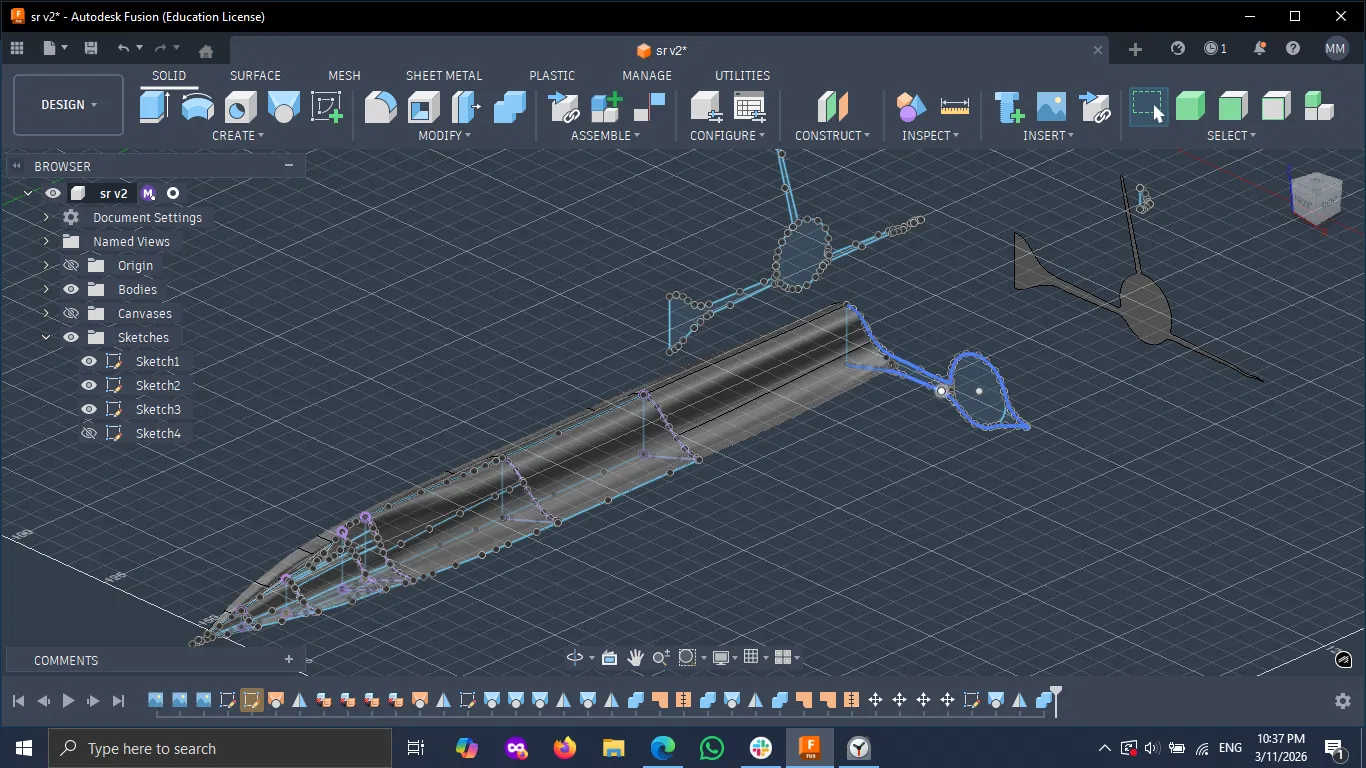Collapse the Sketches folder
This screenshot has height=768, width=1366.
(x=46, y=337)
